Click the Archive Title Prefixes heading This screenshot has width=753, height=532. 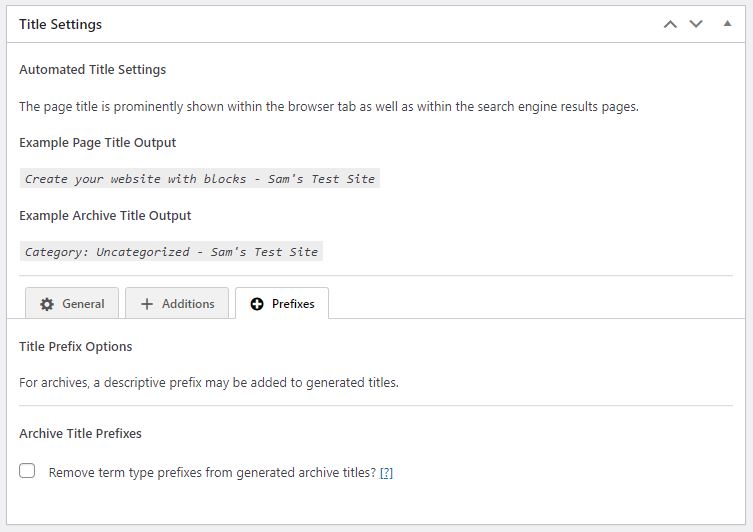pyautogui.click(x=80, y=433)
